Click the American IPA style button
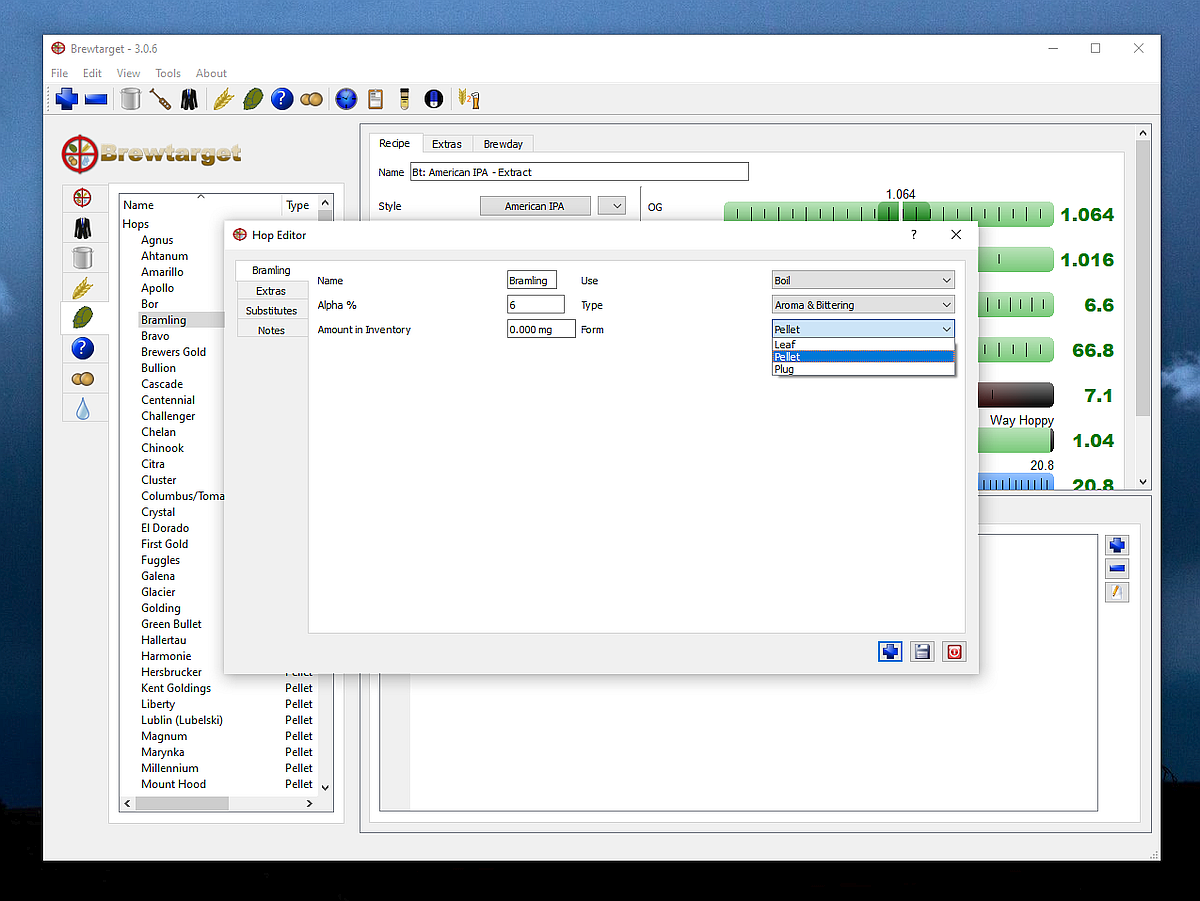 pyautogui.click(x=534, y=206)
